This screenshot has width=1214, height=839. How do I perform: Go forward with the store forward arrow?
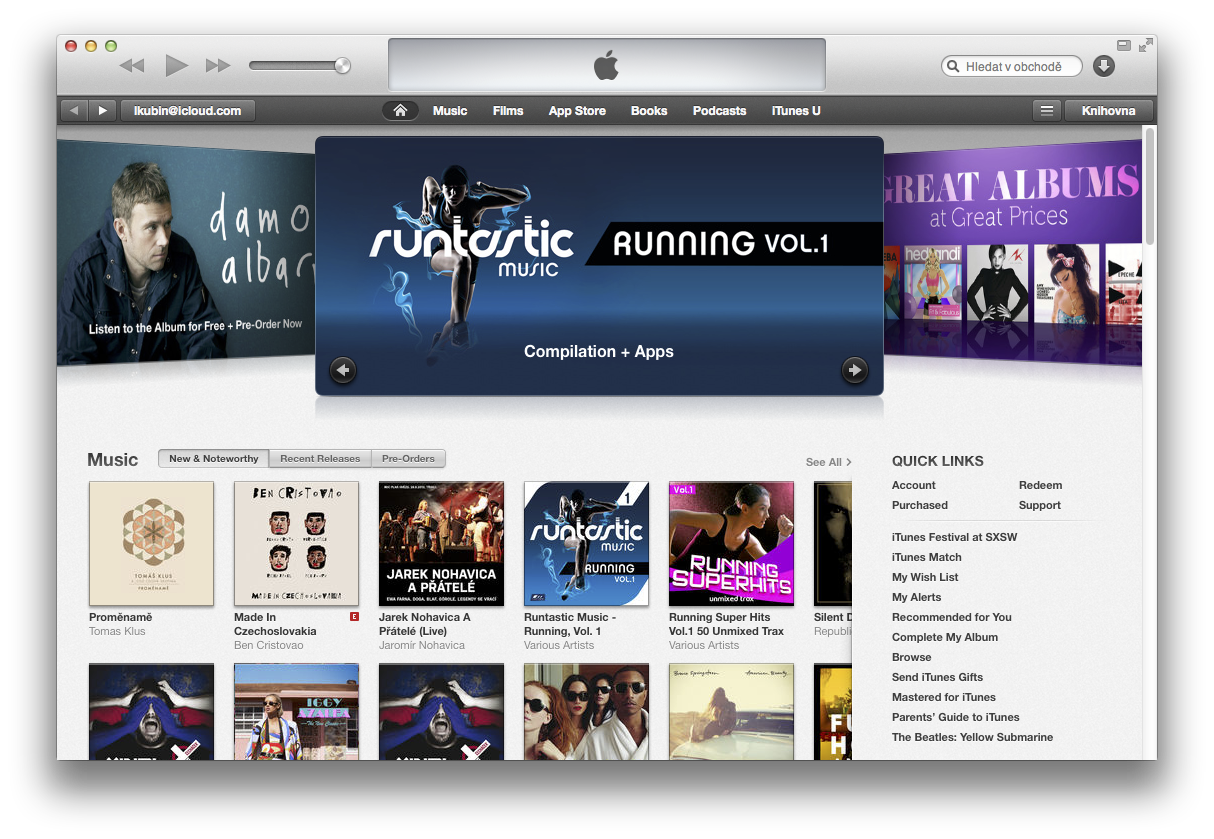coord(102,111)
